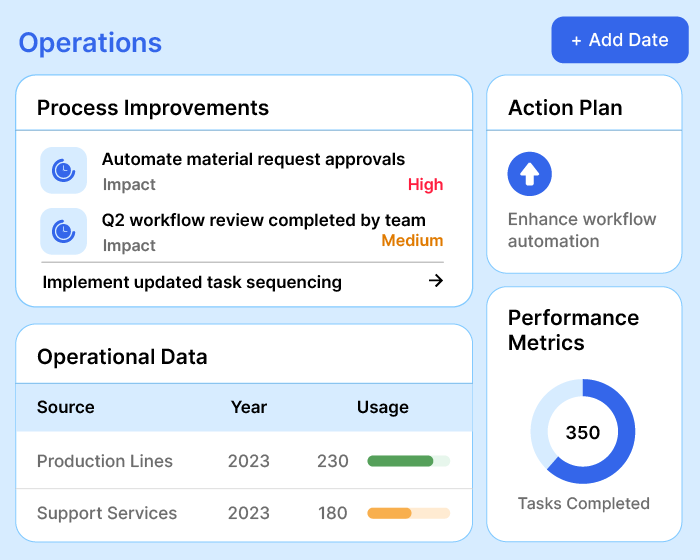Click the clock icon beside Automate material request approvals
This screenshot has height=560, width=700.
pos(63,170)
